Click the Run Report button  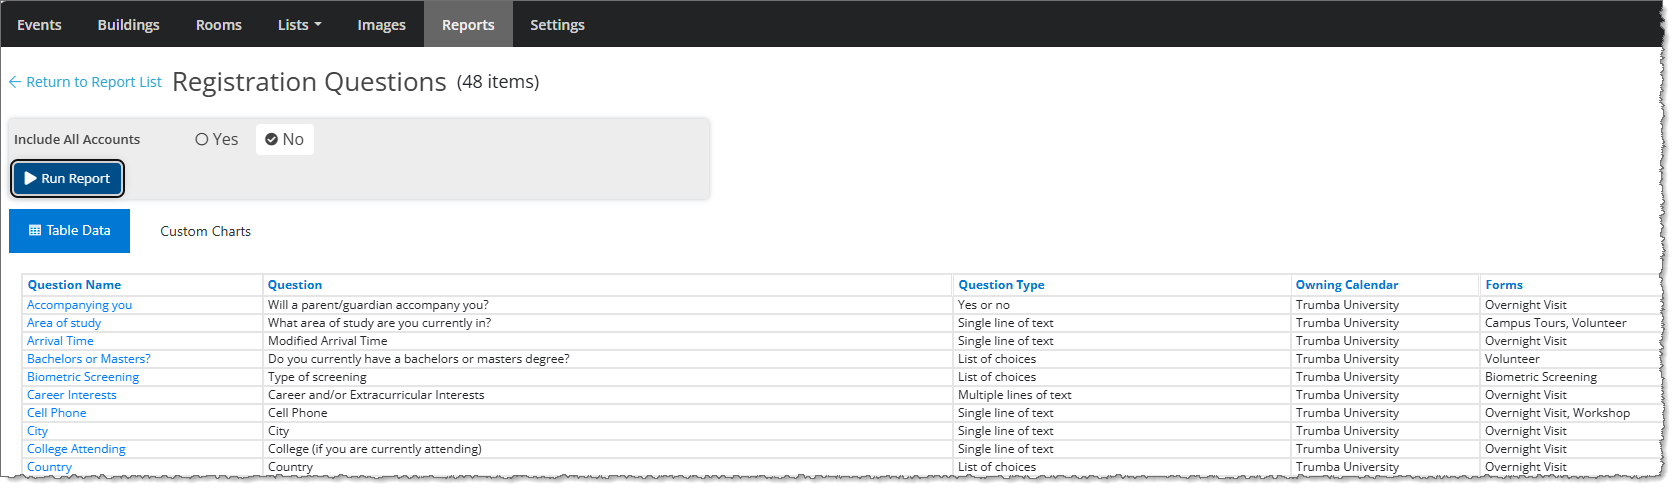(68, 178)
